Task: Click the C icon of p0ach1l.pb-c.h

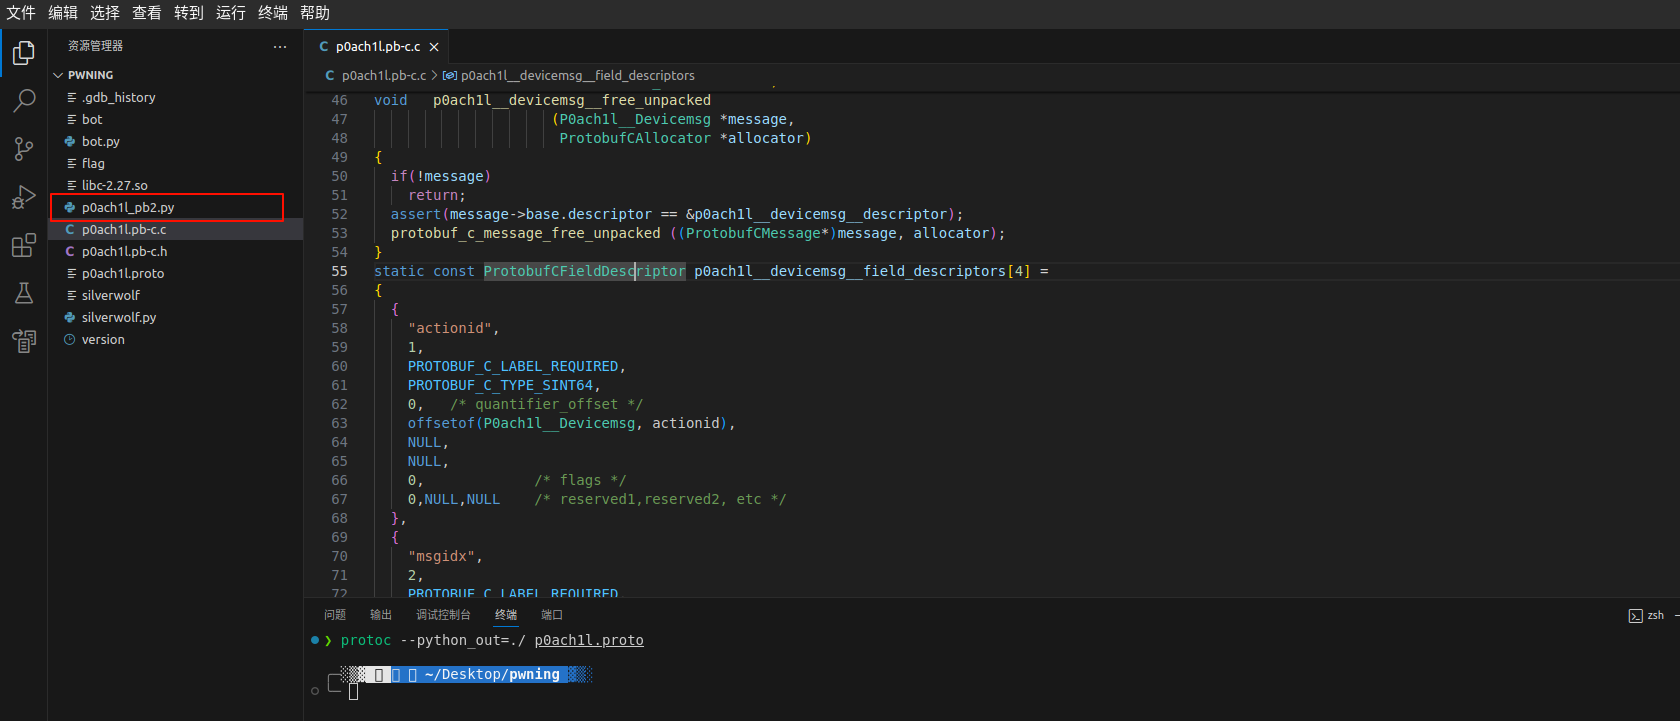Action: click(x=70, y=251)
